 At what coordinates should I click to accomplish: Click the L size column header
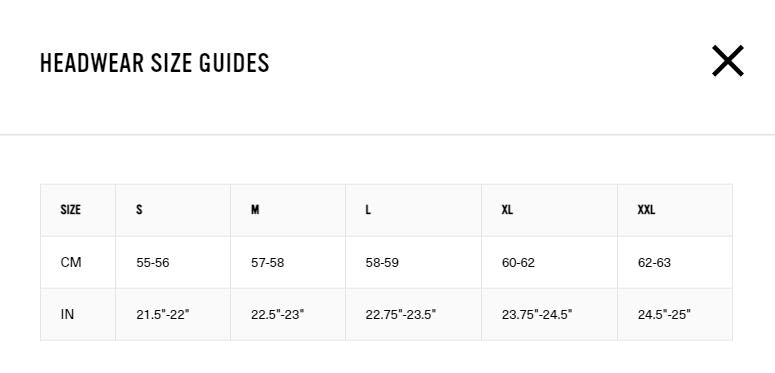click(x=413, y=210)
